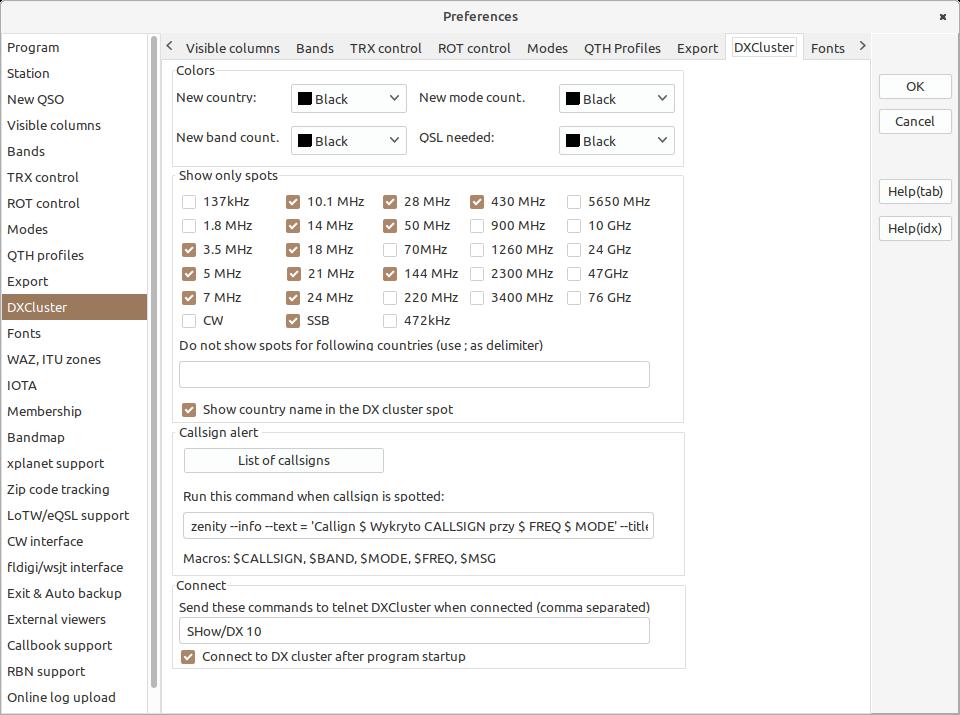960x715 pixels.
Task: Open the New mode count color dropdown
Action: [x=617, y=99]
